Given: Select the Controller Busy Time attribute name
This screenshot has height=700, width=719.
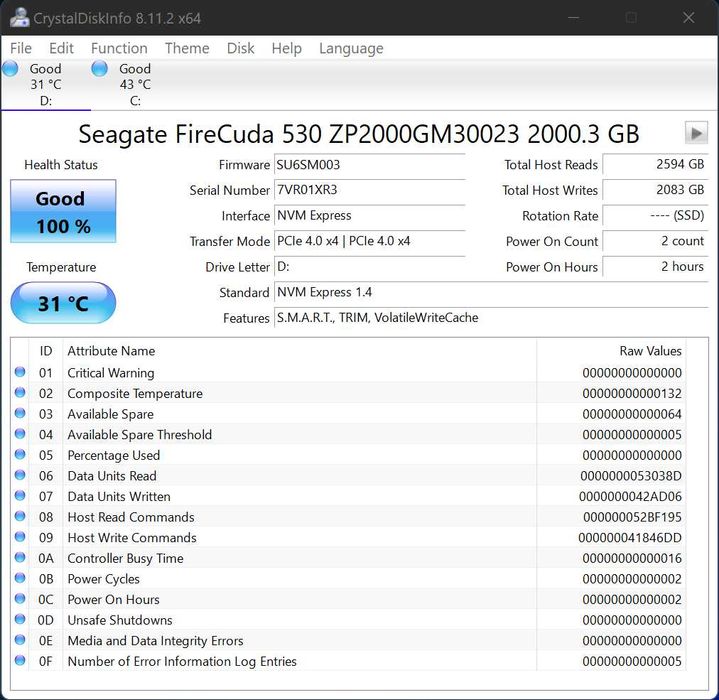Looking at the screenshot, I should tap(125, 559).
